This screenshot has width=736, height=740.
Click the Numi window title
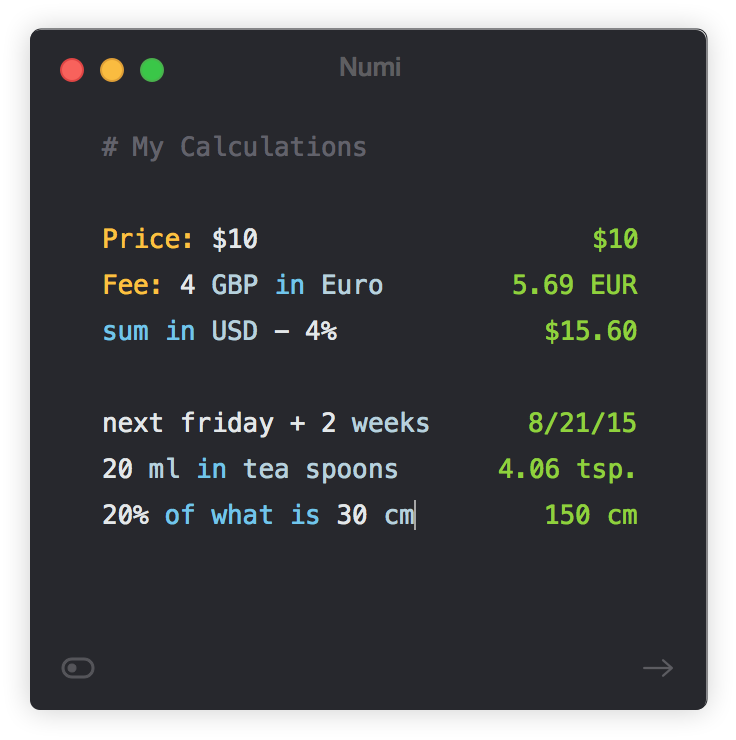point(370,67)
